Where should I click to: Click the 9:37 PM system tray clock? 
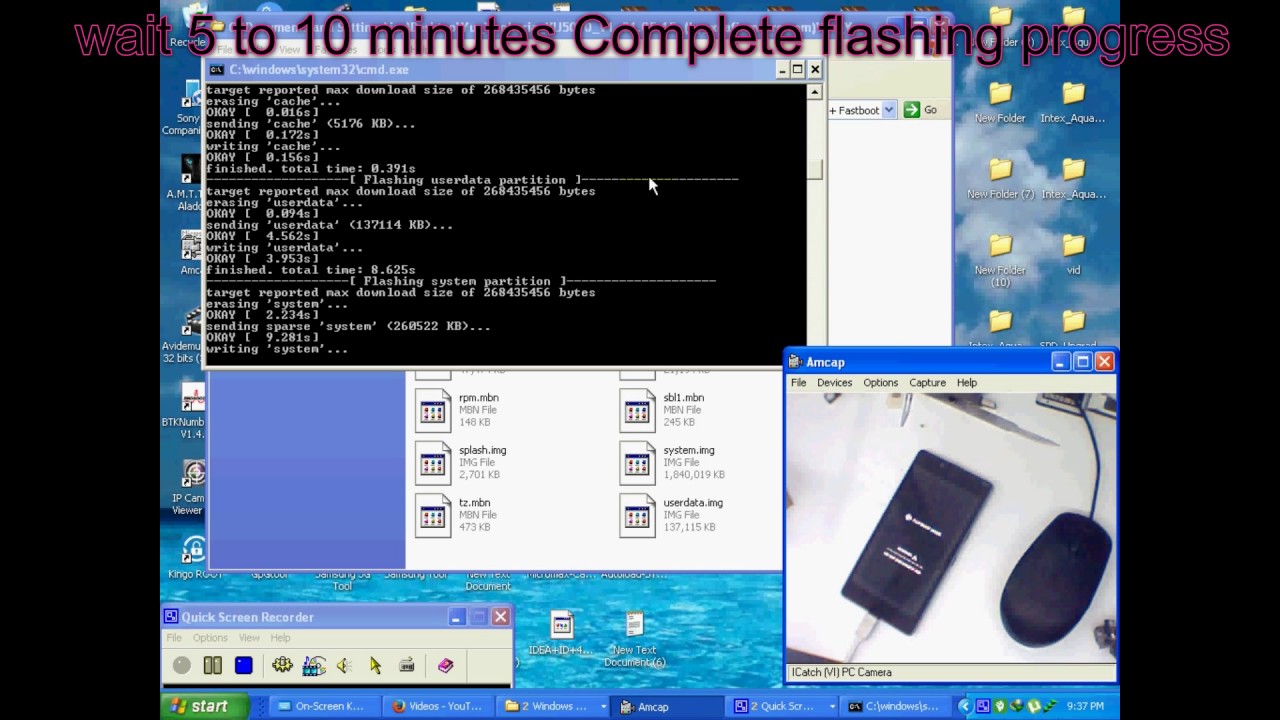click(x=1085, y=706)
